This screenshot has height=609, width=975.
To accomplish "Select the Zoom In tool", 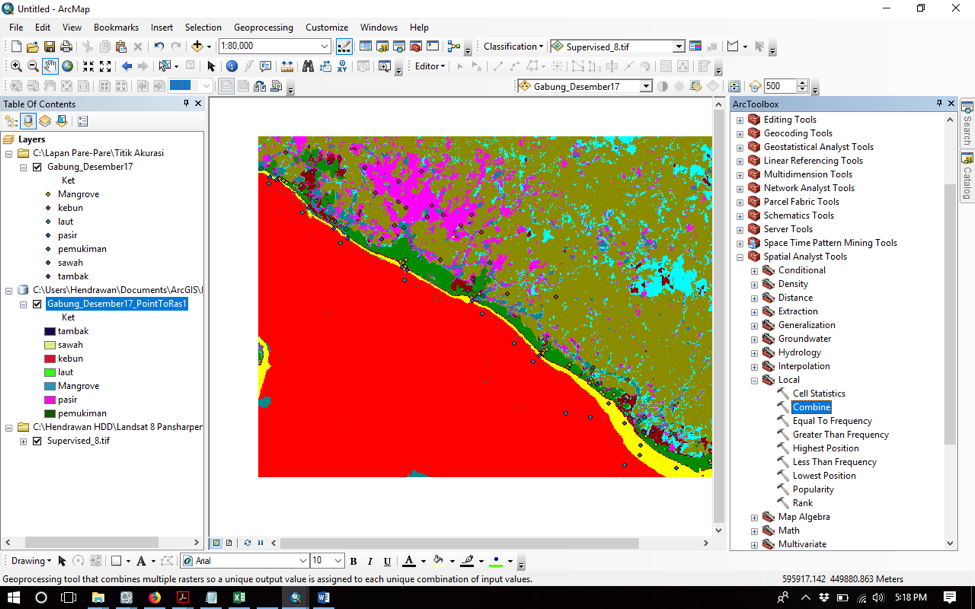I will [x=16, y=66].
